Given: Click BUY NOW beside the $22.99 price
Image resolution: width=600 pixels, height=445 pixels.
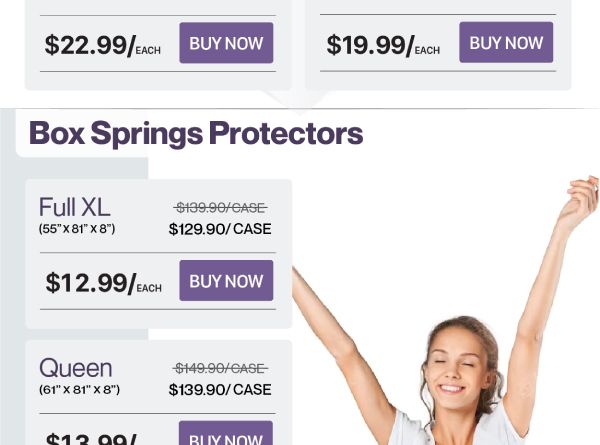Looking at the screenshot, I should tap(226, 43).
